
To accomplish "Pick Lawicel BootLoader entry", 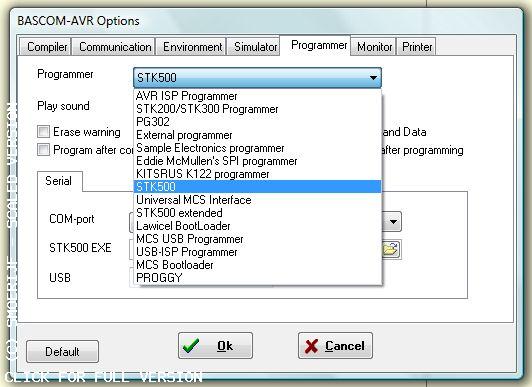I will point(258,226).
